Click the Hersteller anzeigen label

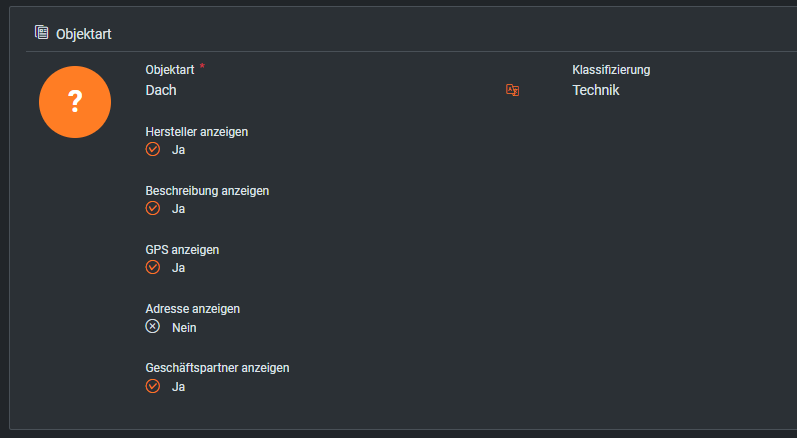[x=196, y=131]
